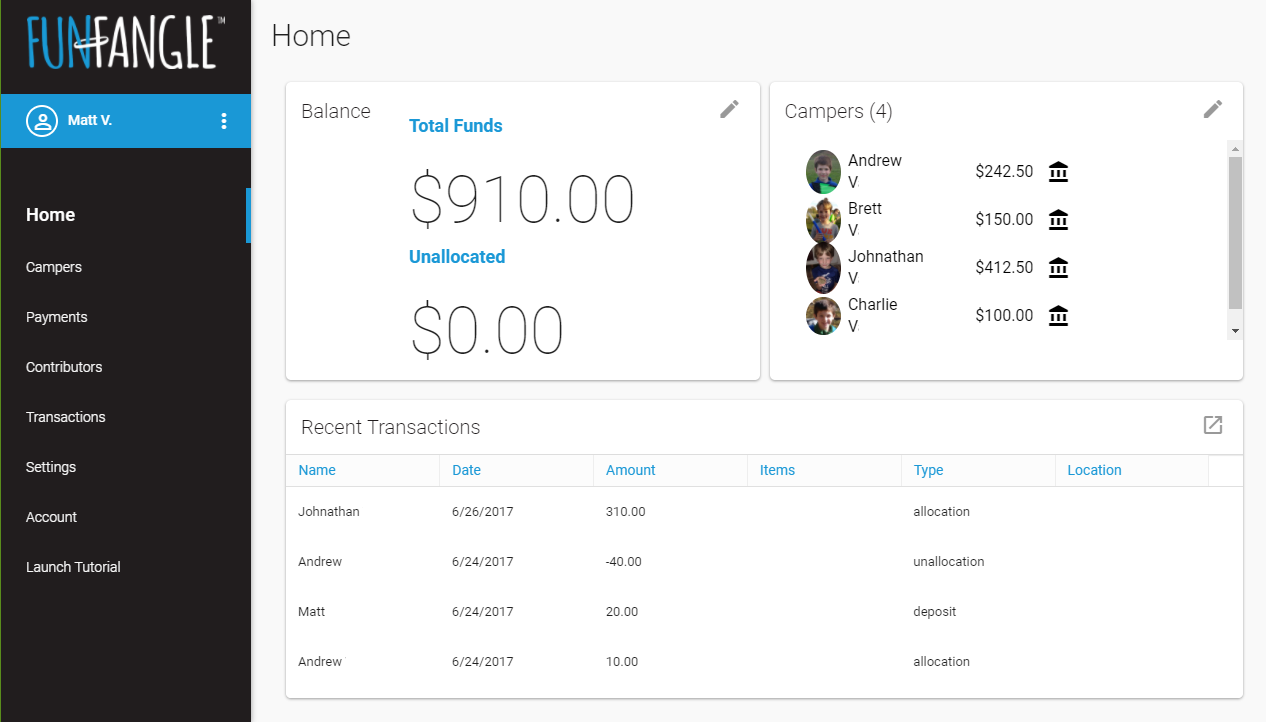The image size is (1266, 722).
Task: Open the Transactions sidebar item
Action: point(66,417)
